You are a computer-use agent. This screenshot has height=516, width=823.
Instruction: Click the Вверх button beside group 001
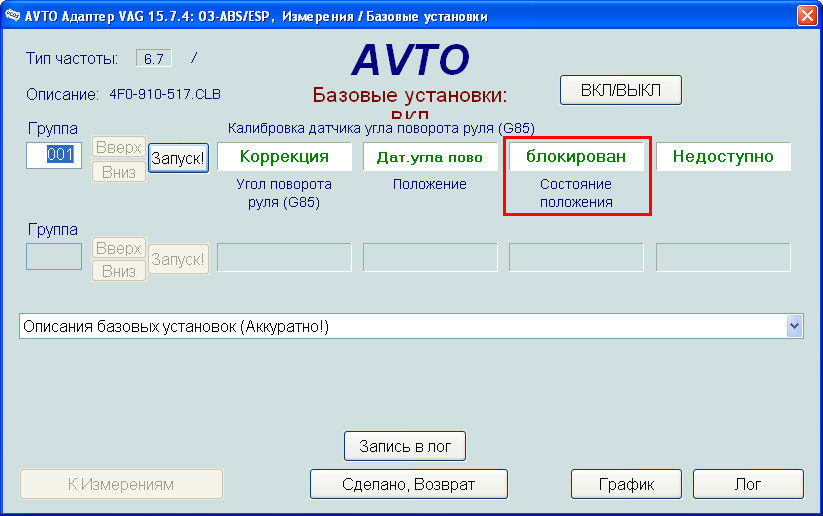(x=119, y=147)
